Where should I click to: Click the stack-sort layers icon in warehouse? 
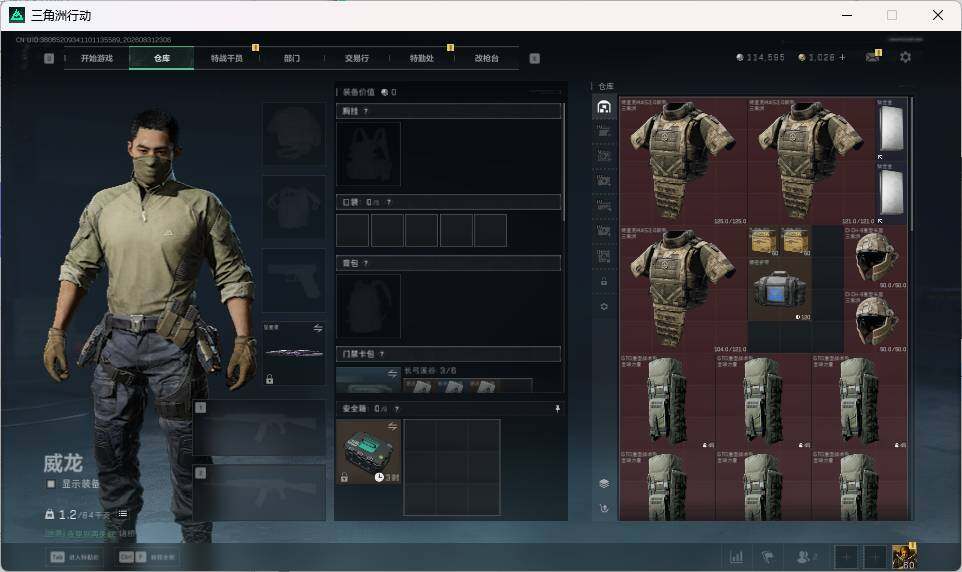click(x=604, y=484)
